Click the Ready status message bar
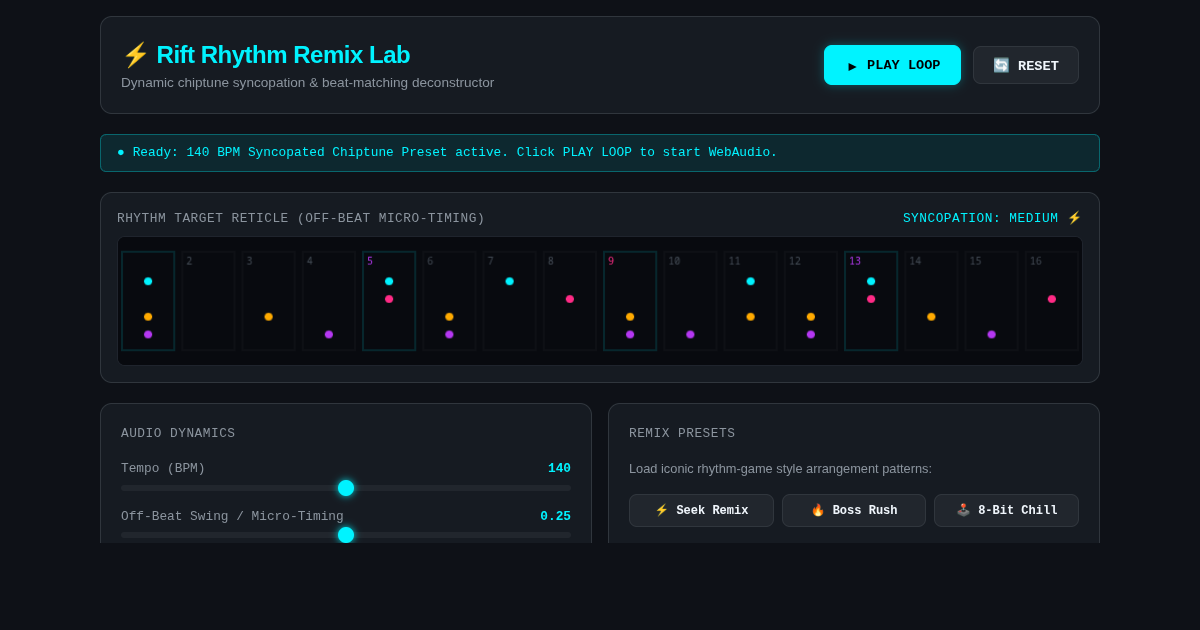Image resolution: width=1200 pixels, height=630 pixels. (600, 153)
